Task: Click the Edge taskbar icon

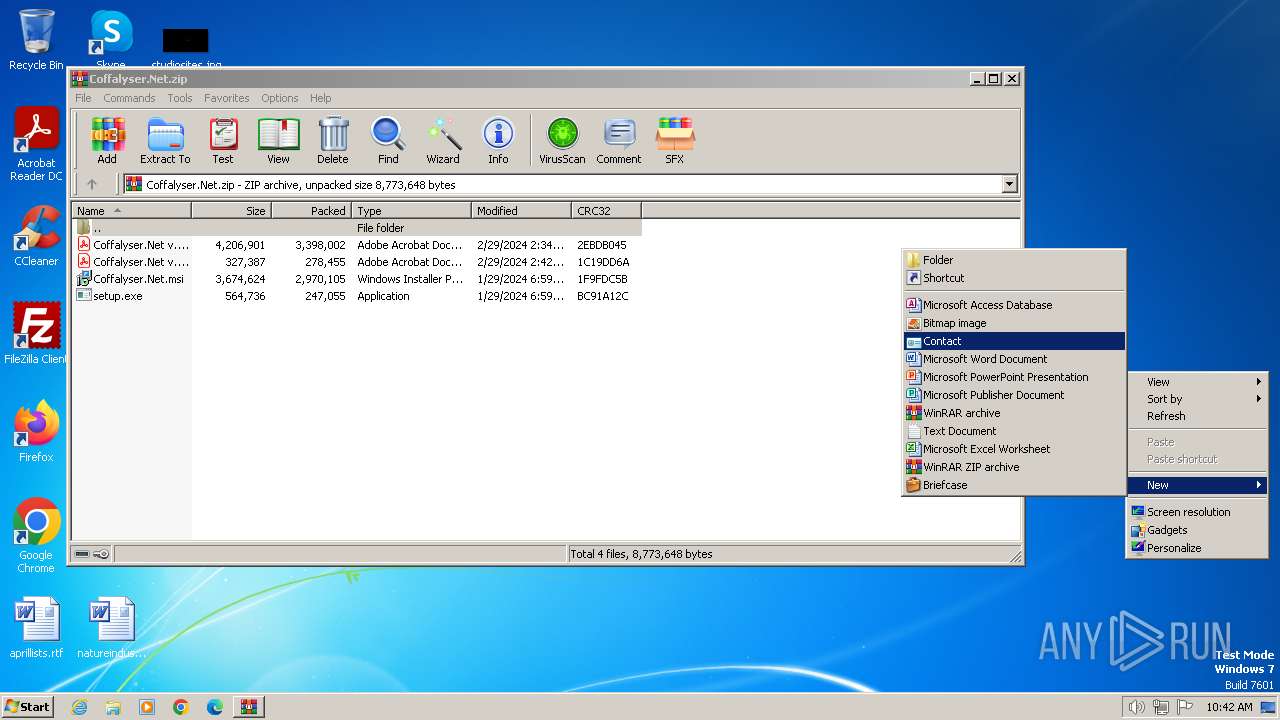Action: (x=215, y=707)
